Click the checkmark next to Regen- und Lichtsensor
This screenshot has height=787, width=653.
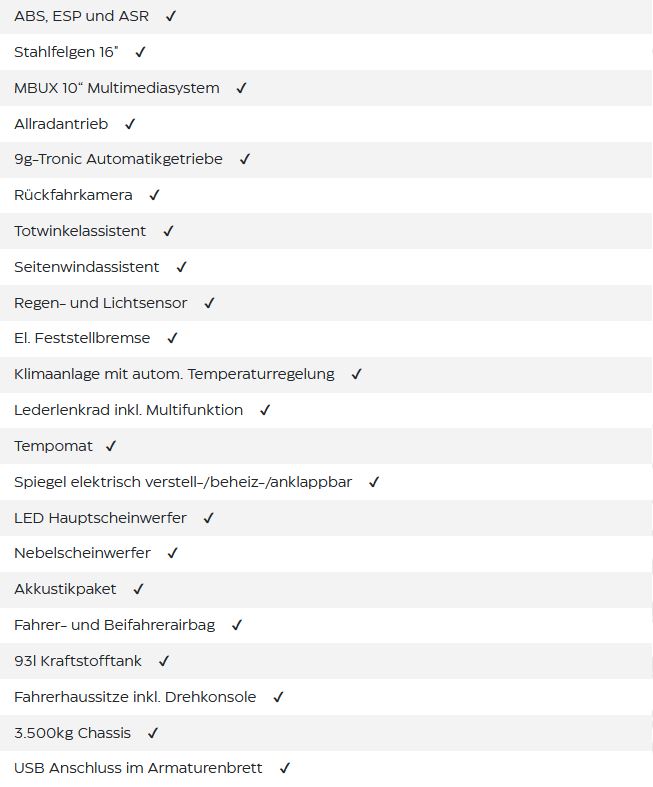[209, 303]
